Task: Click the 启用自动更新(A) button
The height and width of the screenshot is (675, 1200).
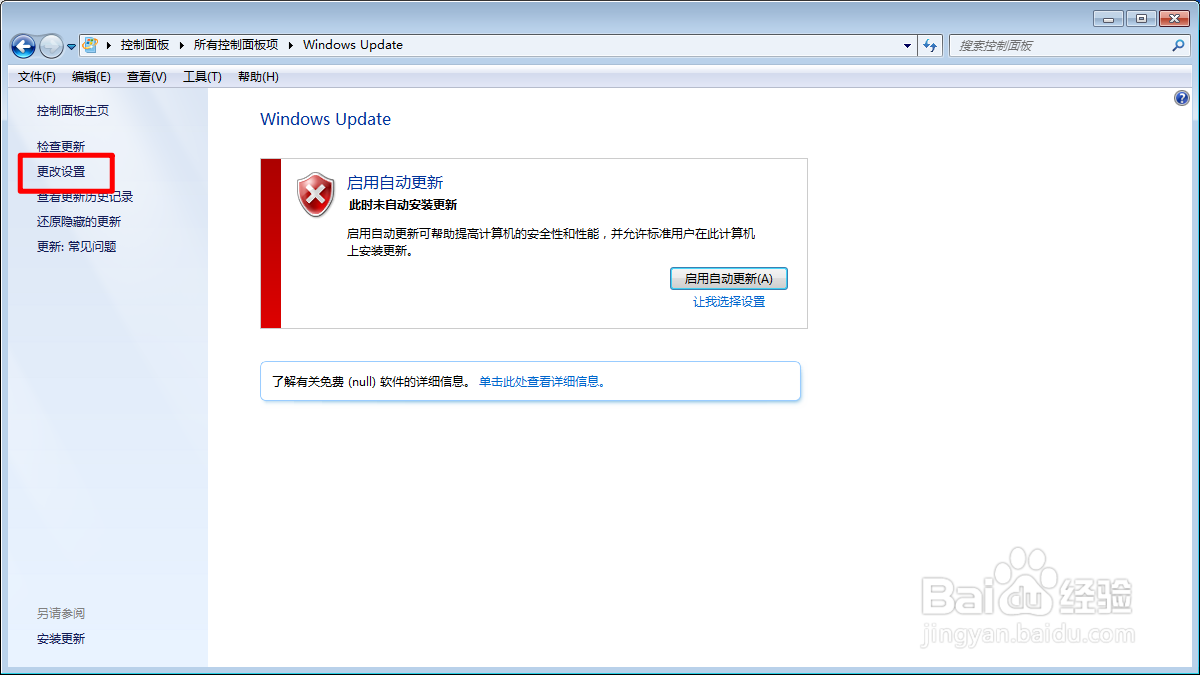Action: [x=729, y=278]
